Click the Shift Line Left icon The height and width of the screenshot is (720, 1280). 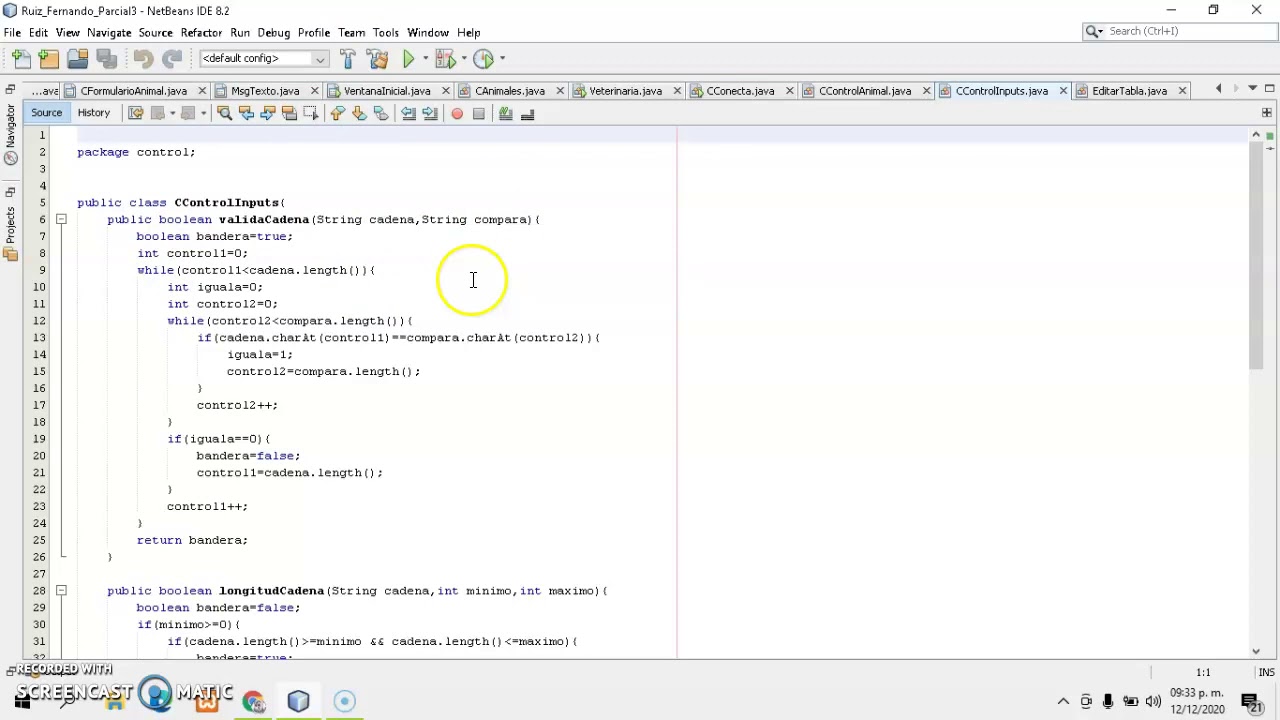pyautogui.click(x=408, y=113)
